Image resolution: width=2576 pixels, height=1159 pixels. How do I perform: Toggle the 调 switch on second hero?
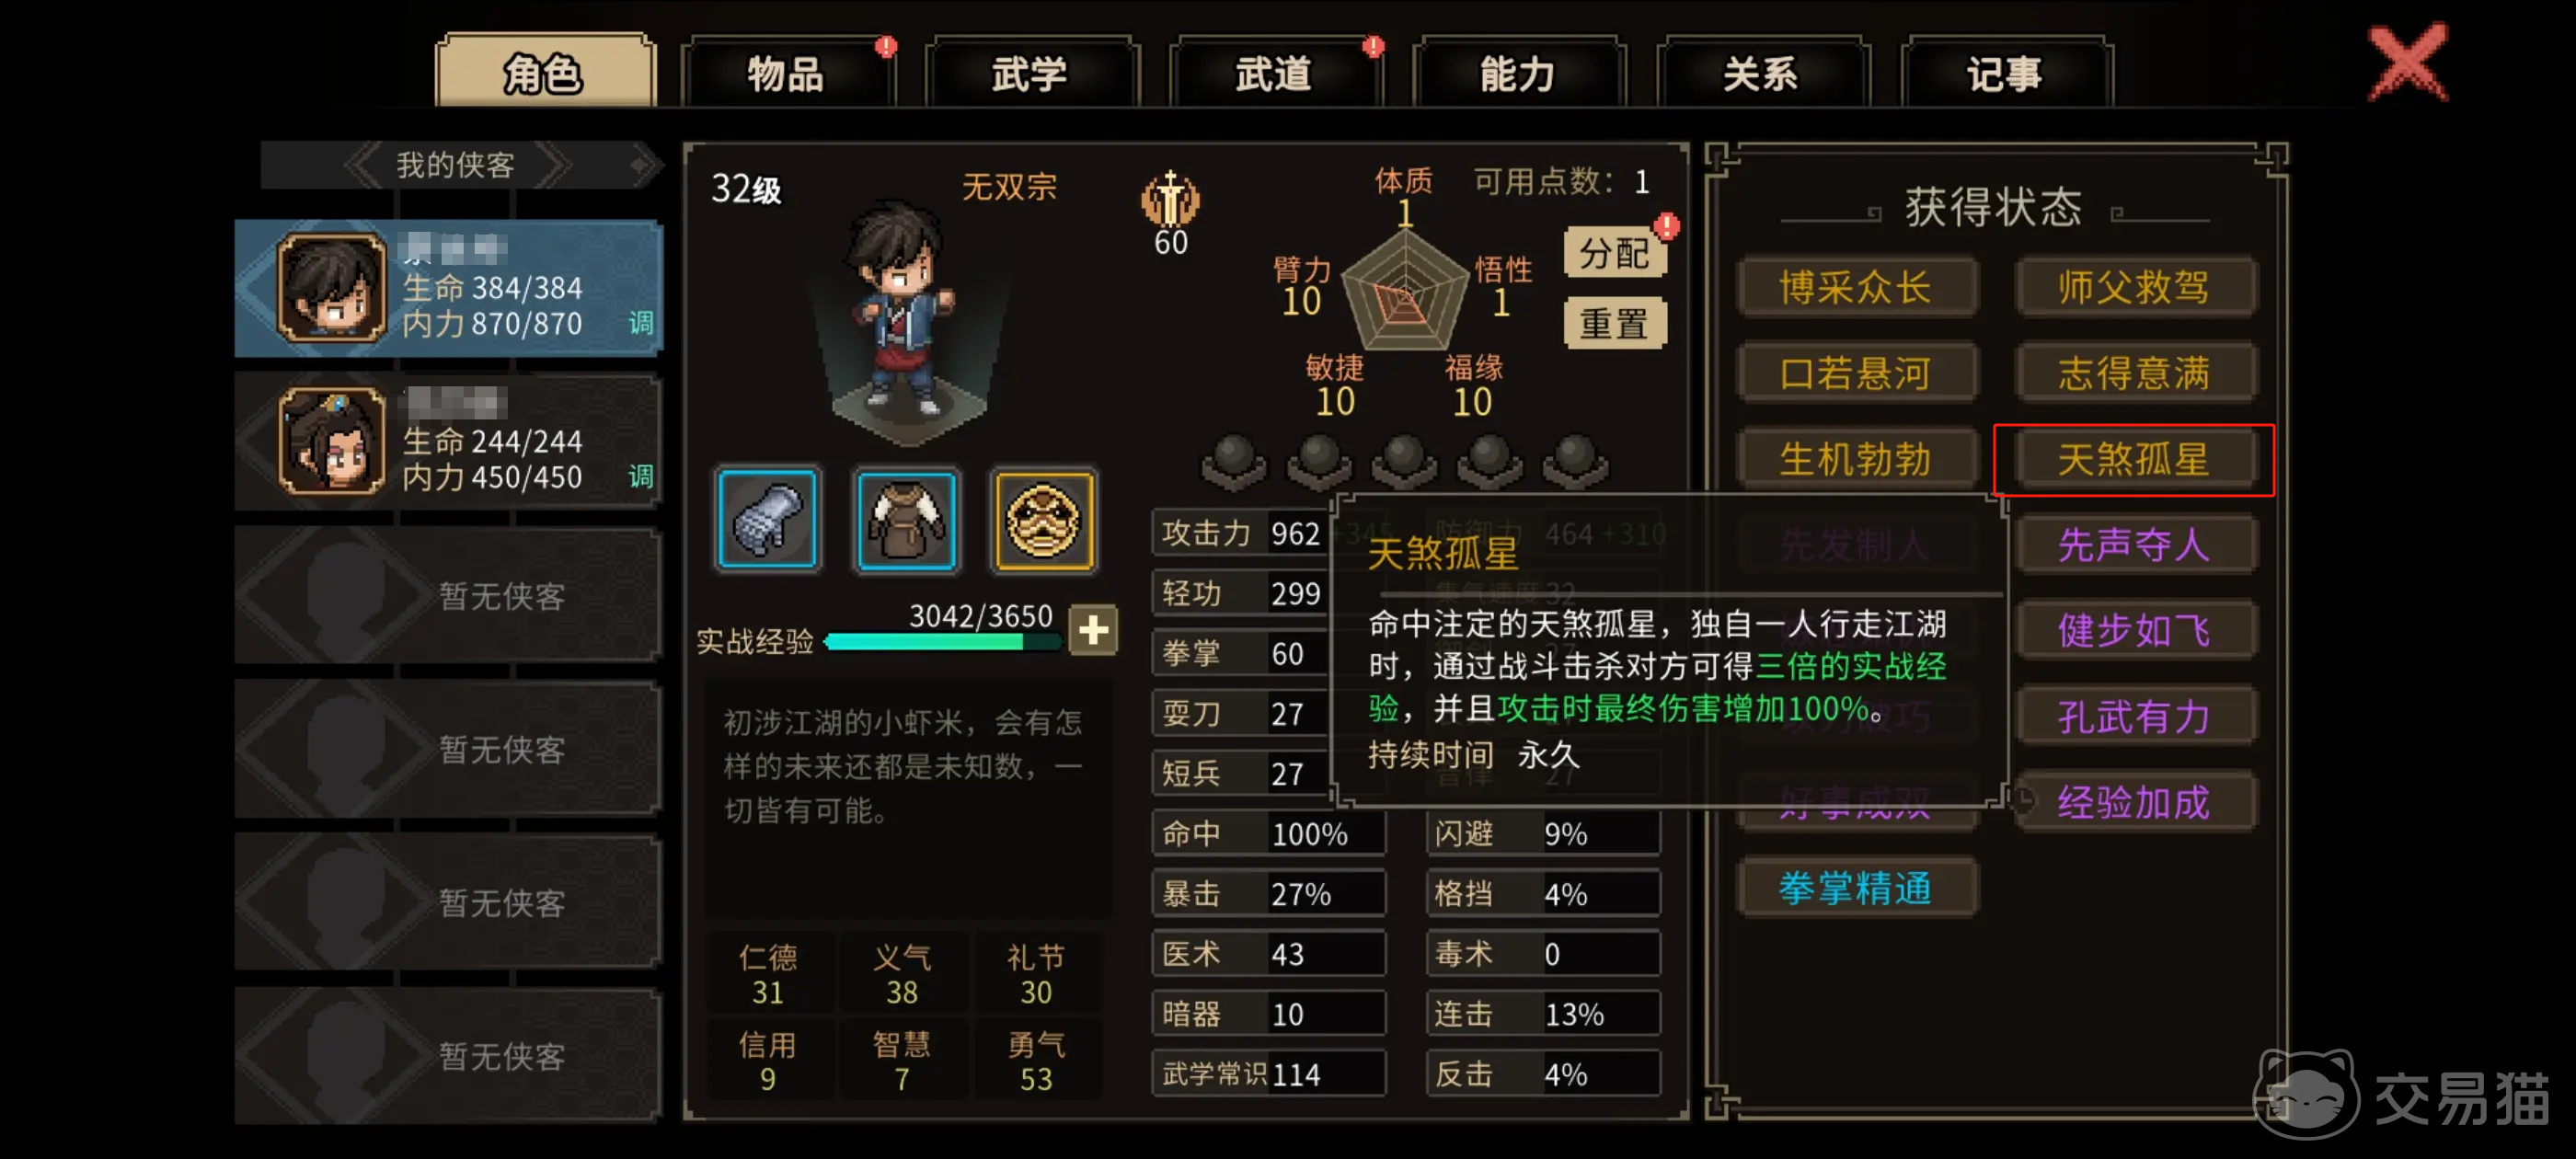640,476
